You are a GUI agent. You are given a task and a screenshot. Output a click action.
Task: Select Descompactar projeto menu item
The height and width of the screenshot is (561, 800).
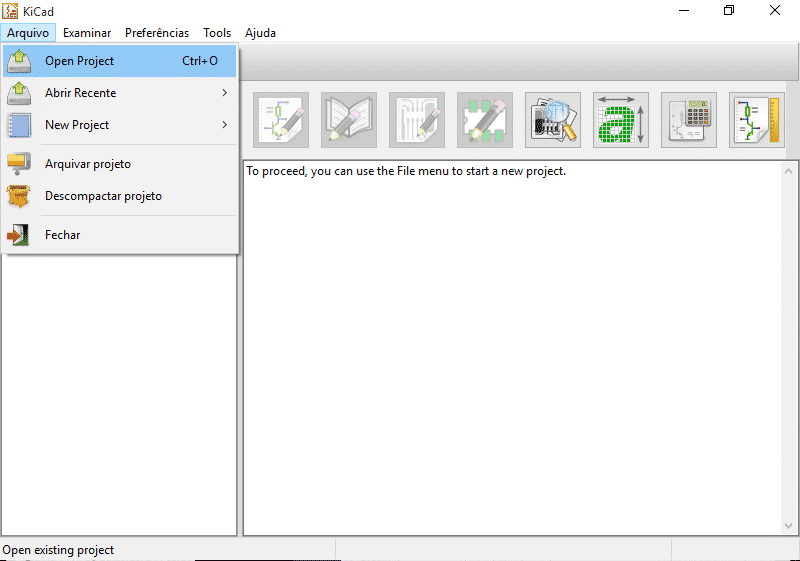tap(120, 196)
